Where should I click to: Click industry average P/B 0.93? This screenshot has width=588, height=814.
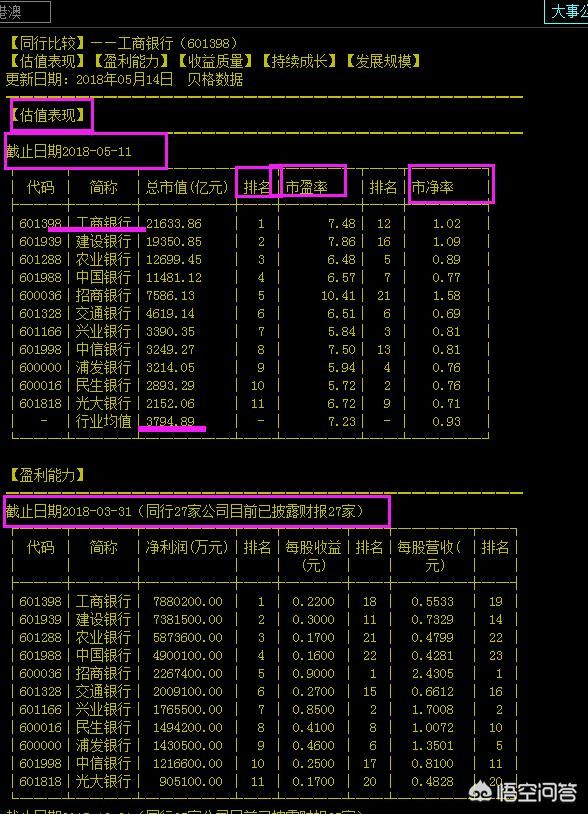446,422
